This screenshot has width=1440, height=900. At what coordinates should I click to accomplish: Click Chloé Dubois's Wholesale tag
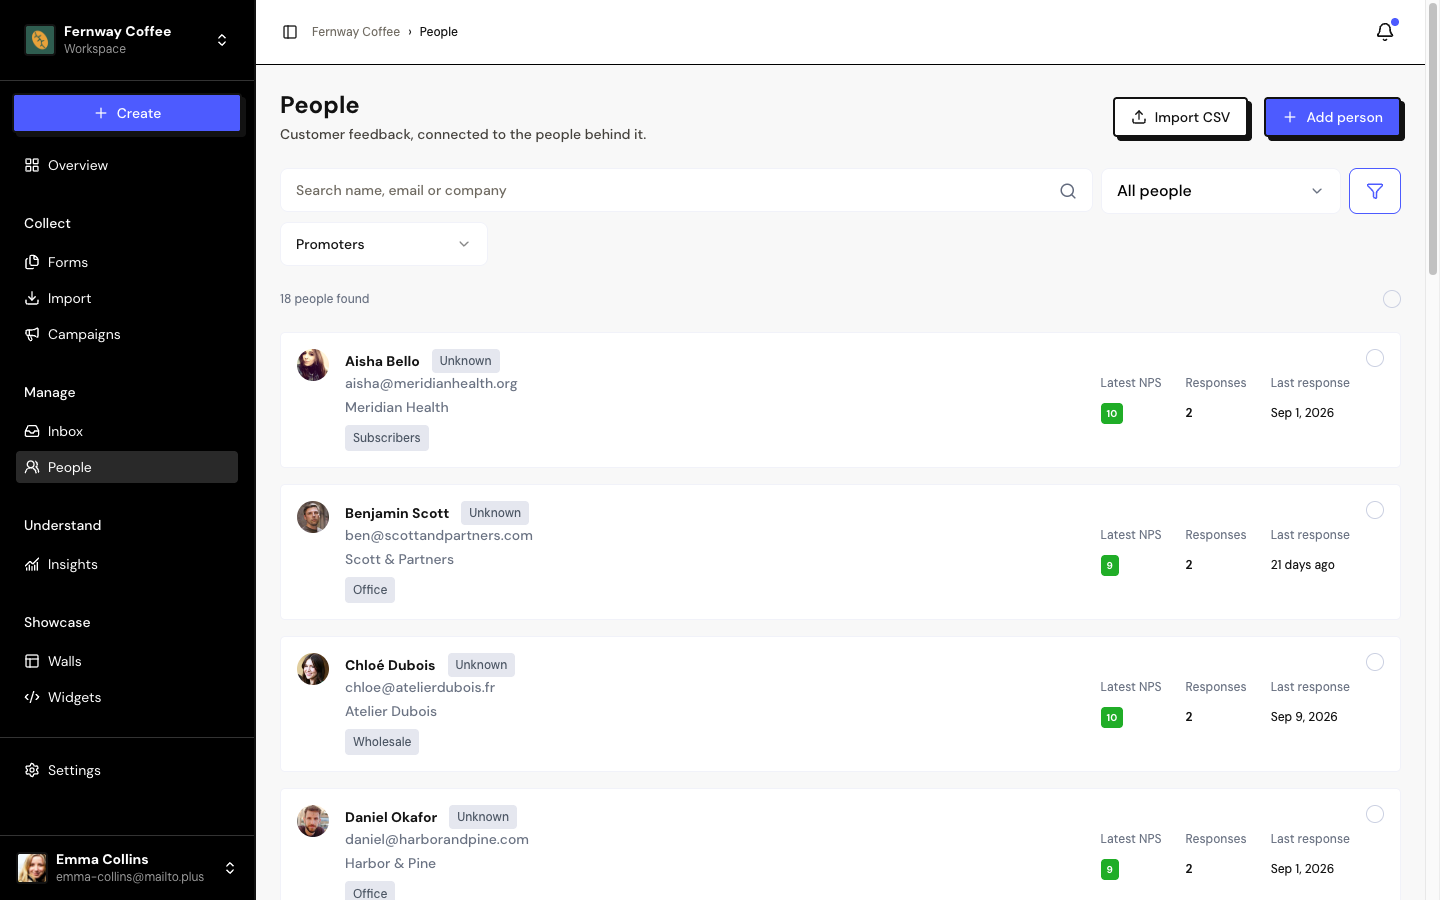382,742
